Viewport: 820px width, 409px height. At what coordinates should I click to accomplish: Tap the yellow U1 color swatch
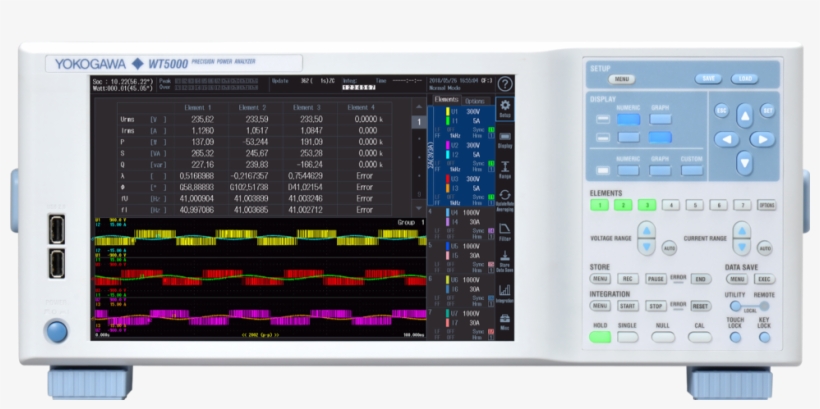click(x=448, y=112)
